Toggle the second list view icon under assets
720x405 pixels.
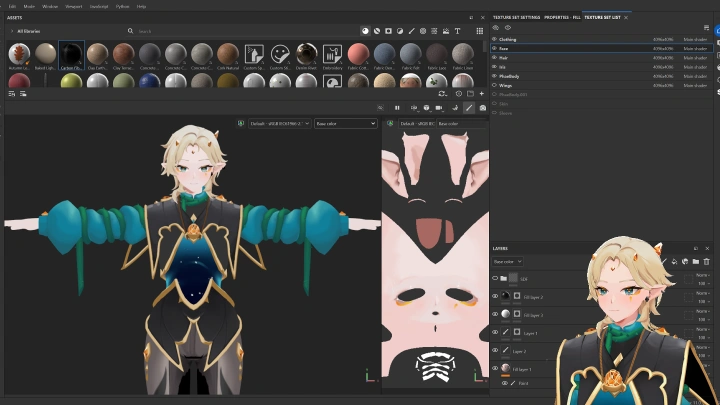coord(23,94)
